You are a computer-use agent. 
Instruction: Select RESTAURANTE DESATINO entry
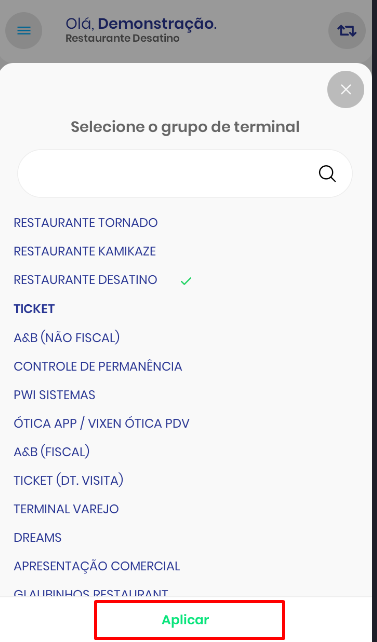(86, 280)
